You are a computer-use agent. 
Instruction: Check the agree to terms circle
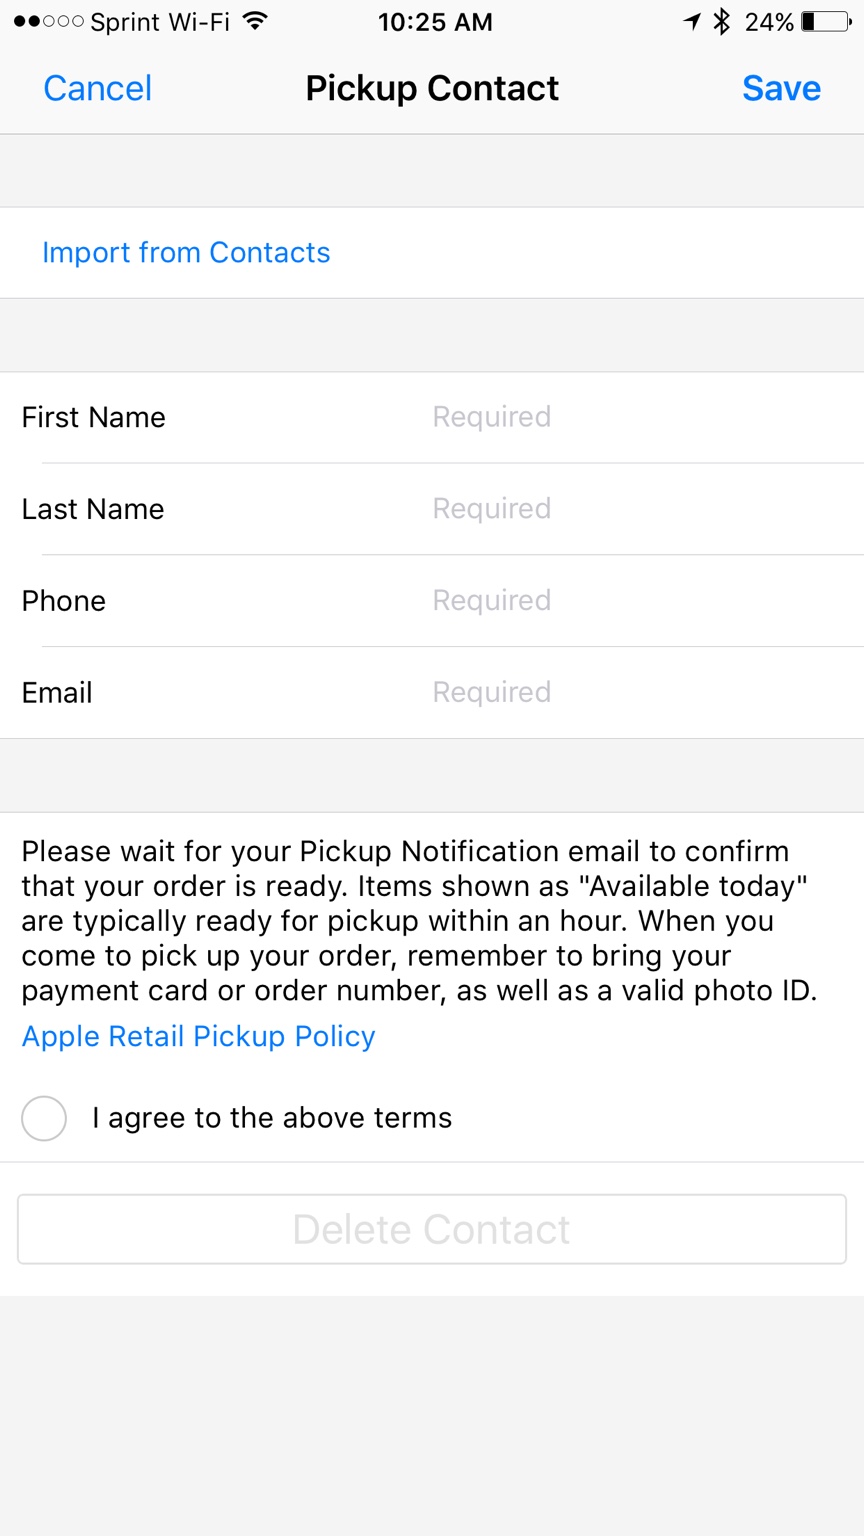[44, 1118]
